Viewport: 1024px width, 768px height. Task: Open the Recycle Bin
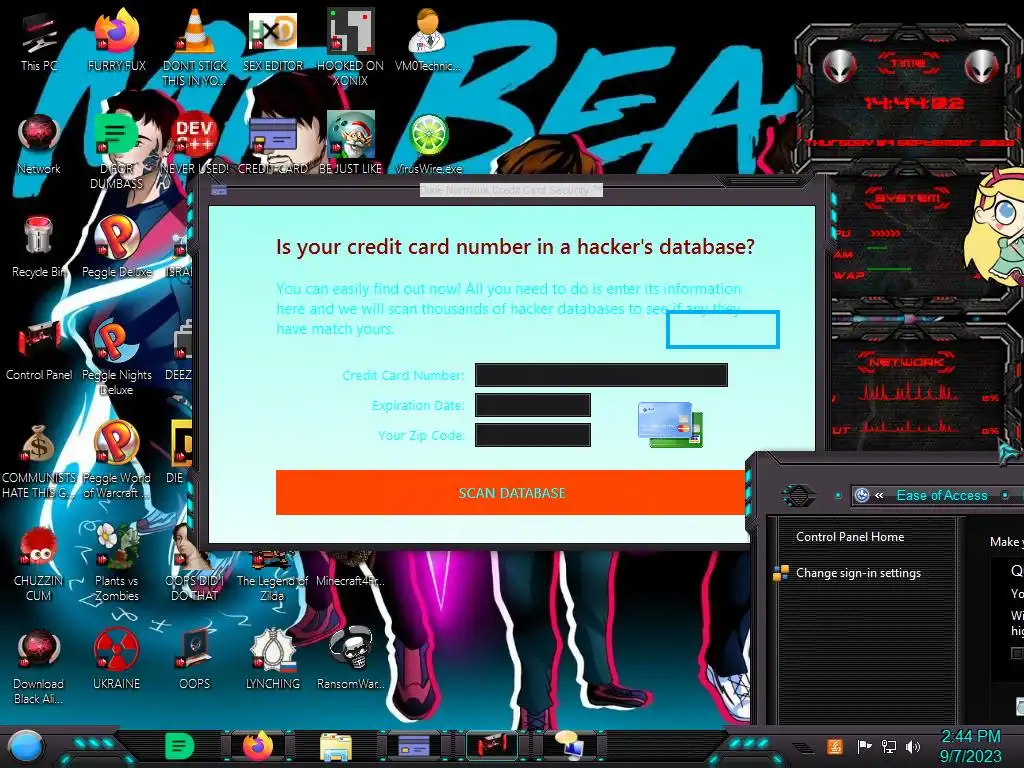(39, 247)
